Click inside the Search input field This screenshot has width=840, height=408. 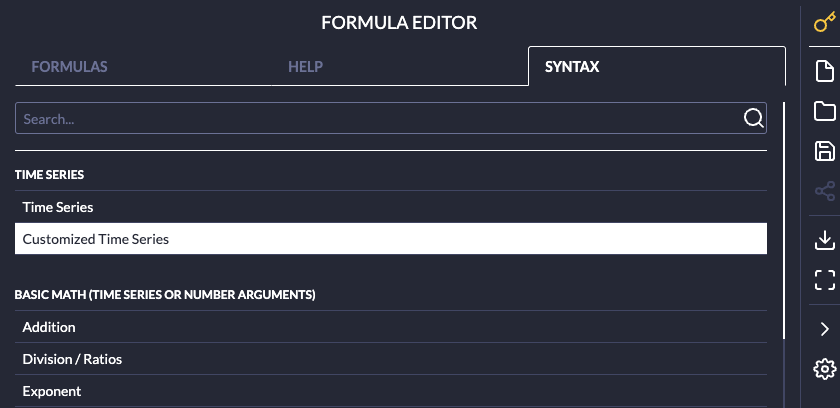pos(380,118)
